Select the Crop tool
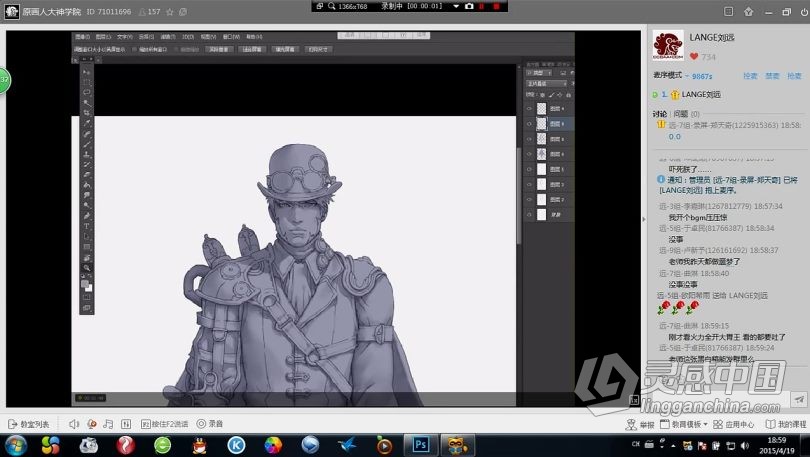 [x=86, y=113]
